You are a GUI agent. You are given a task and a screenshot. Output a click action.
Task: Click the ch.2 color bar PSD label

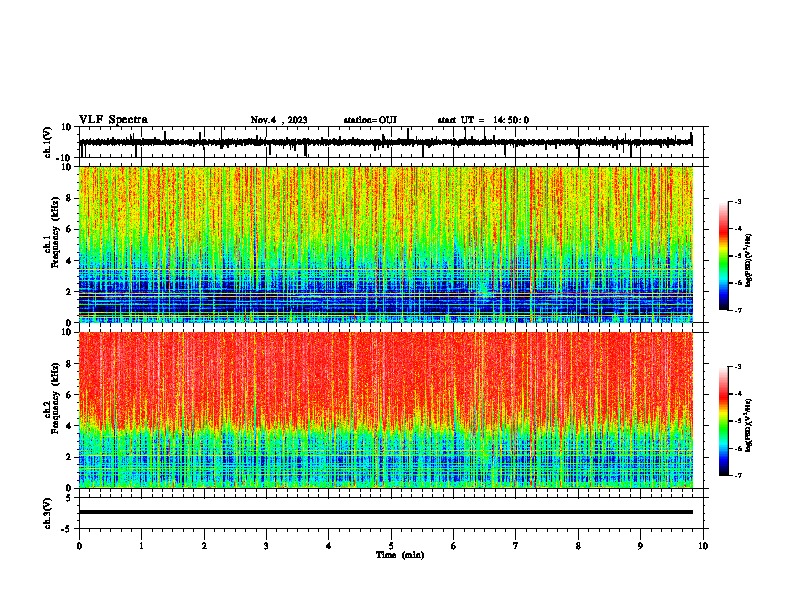tap(749, 426)
